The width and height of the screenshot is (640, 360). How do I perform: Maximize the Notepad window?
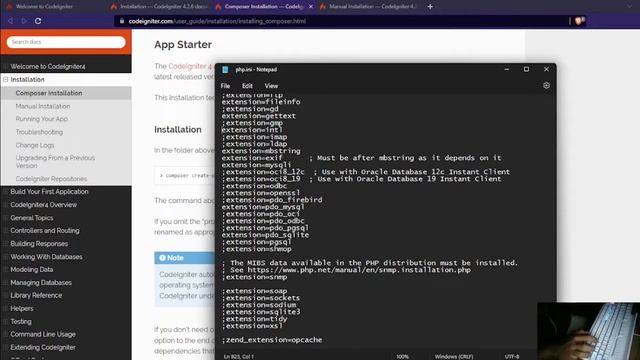[x=527, y=69]
